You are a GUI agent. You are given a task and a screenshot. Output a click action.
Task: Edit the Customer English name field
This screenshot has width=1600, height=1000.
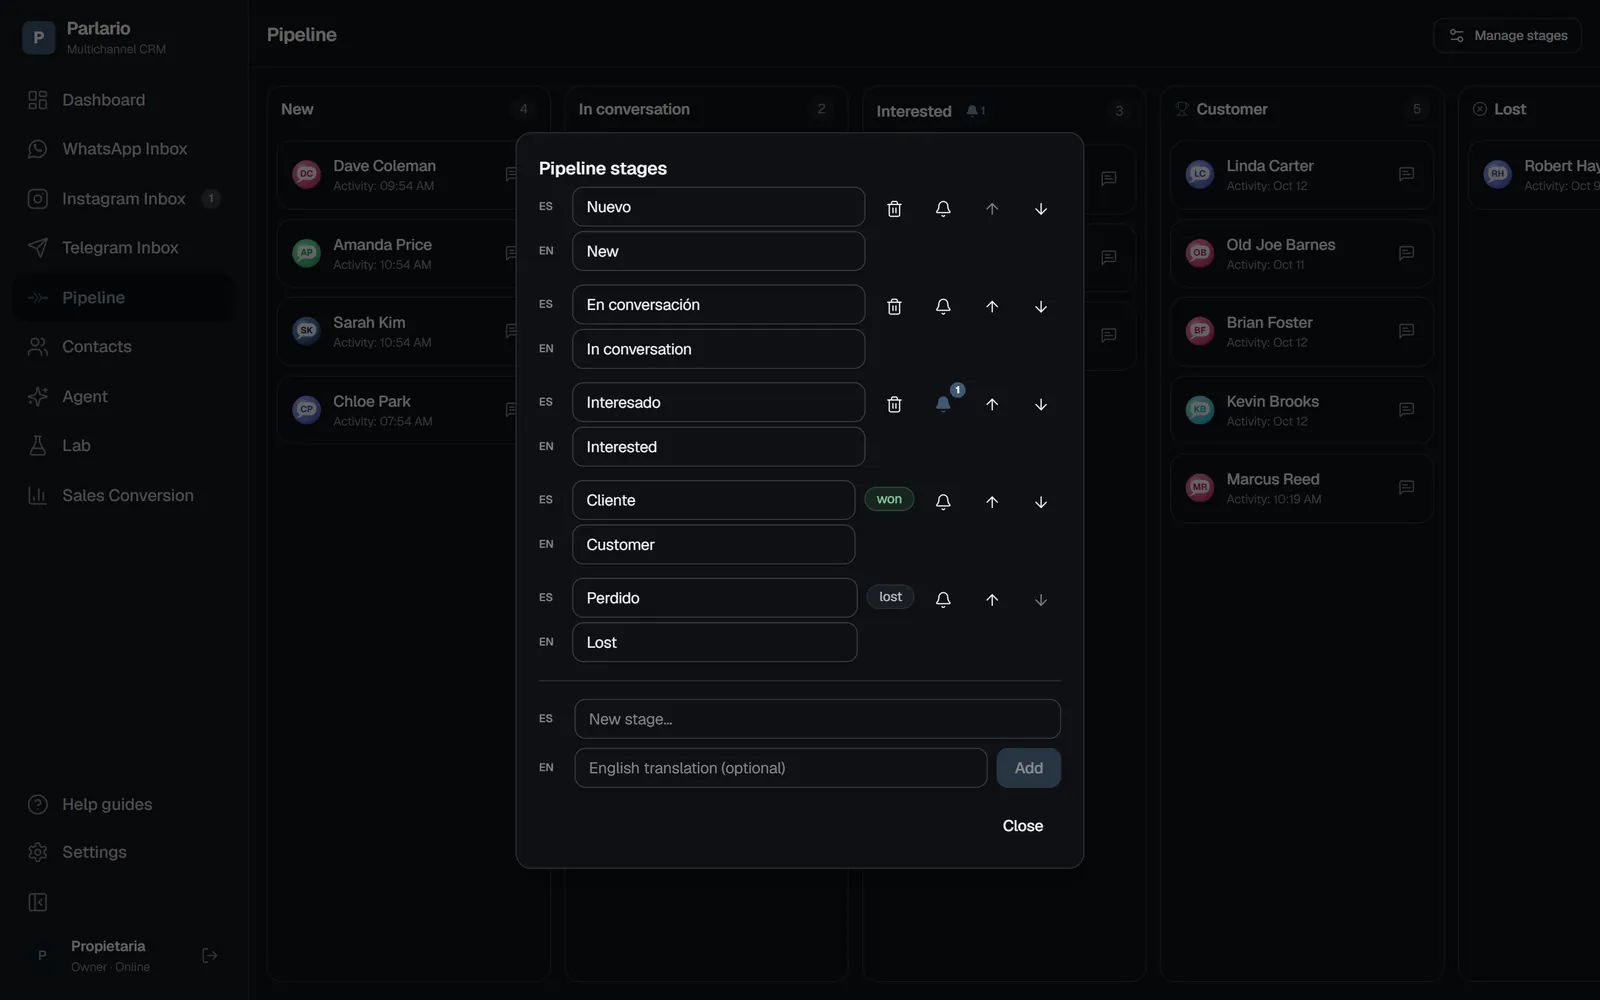713,544
